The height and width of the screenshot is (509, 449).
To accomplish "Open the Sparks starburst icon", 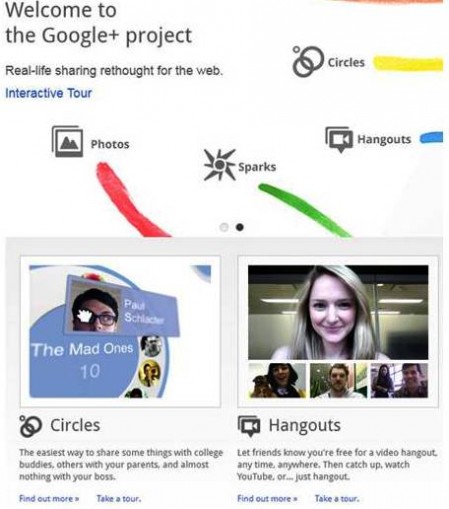I will pyautogui.click(x=219, y=165).
